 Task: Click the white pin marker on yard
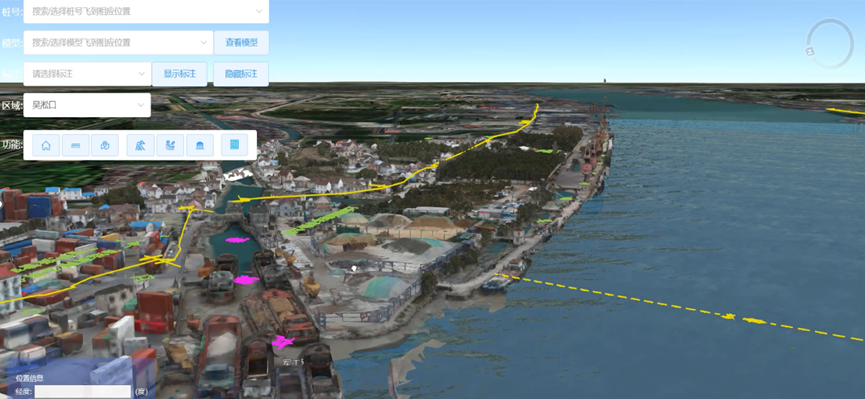[x=354, y=269]
